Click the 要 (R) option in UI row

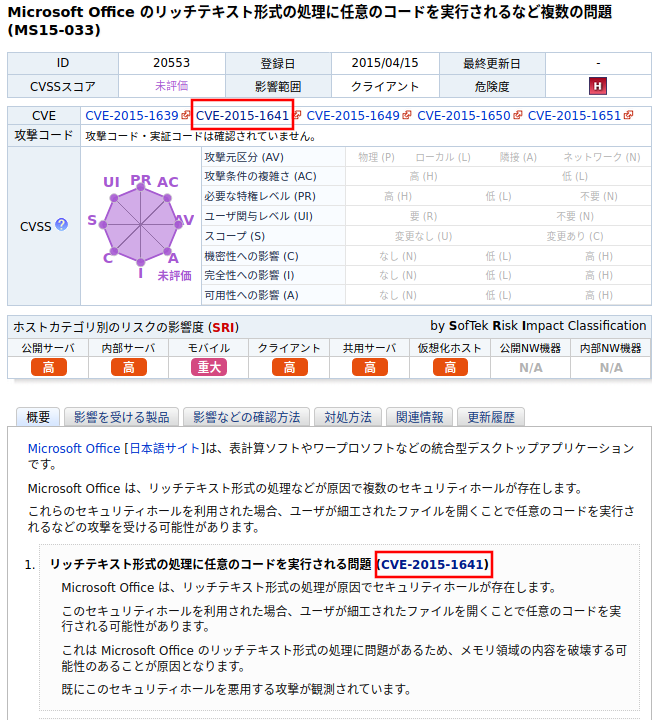[x=423, y=216]
